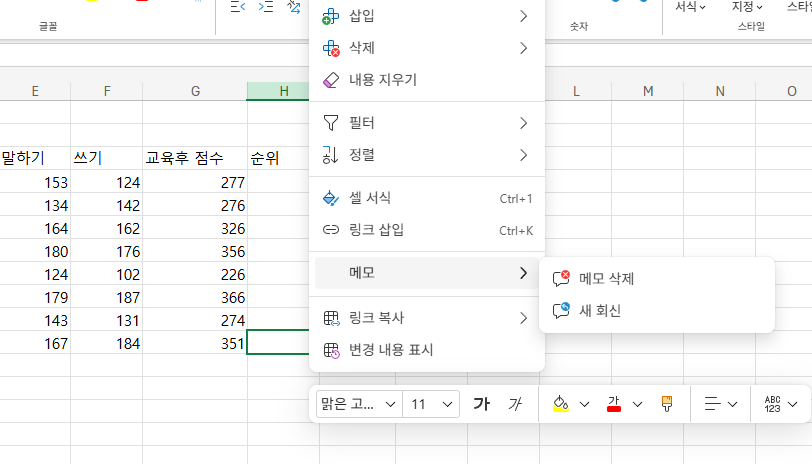Expand the 필터 submenu arrow

(524, 123)
